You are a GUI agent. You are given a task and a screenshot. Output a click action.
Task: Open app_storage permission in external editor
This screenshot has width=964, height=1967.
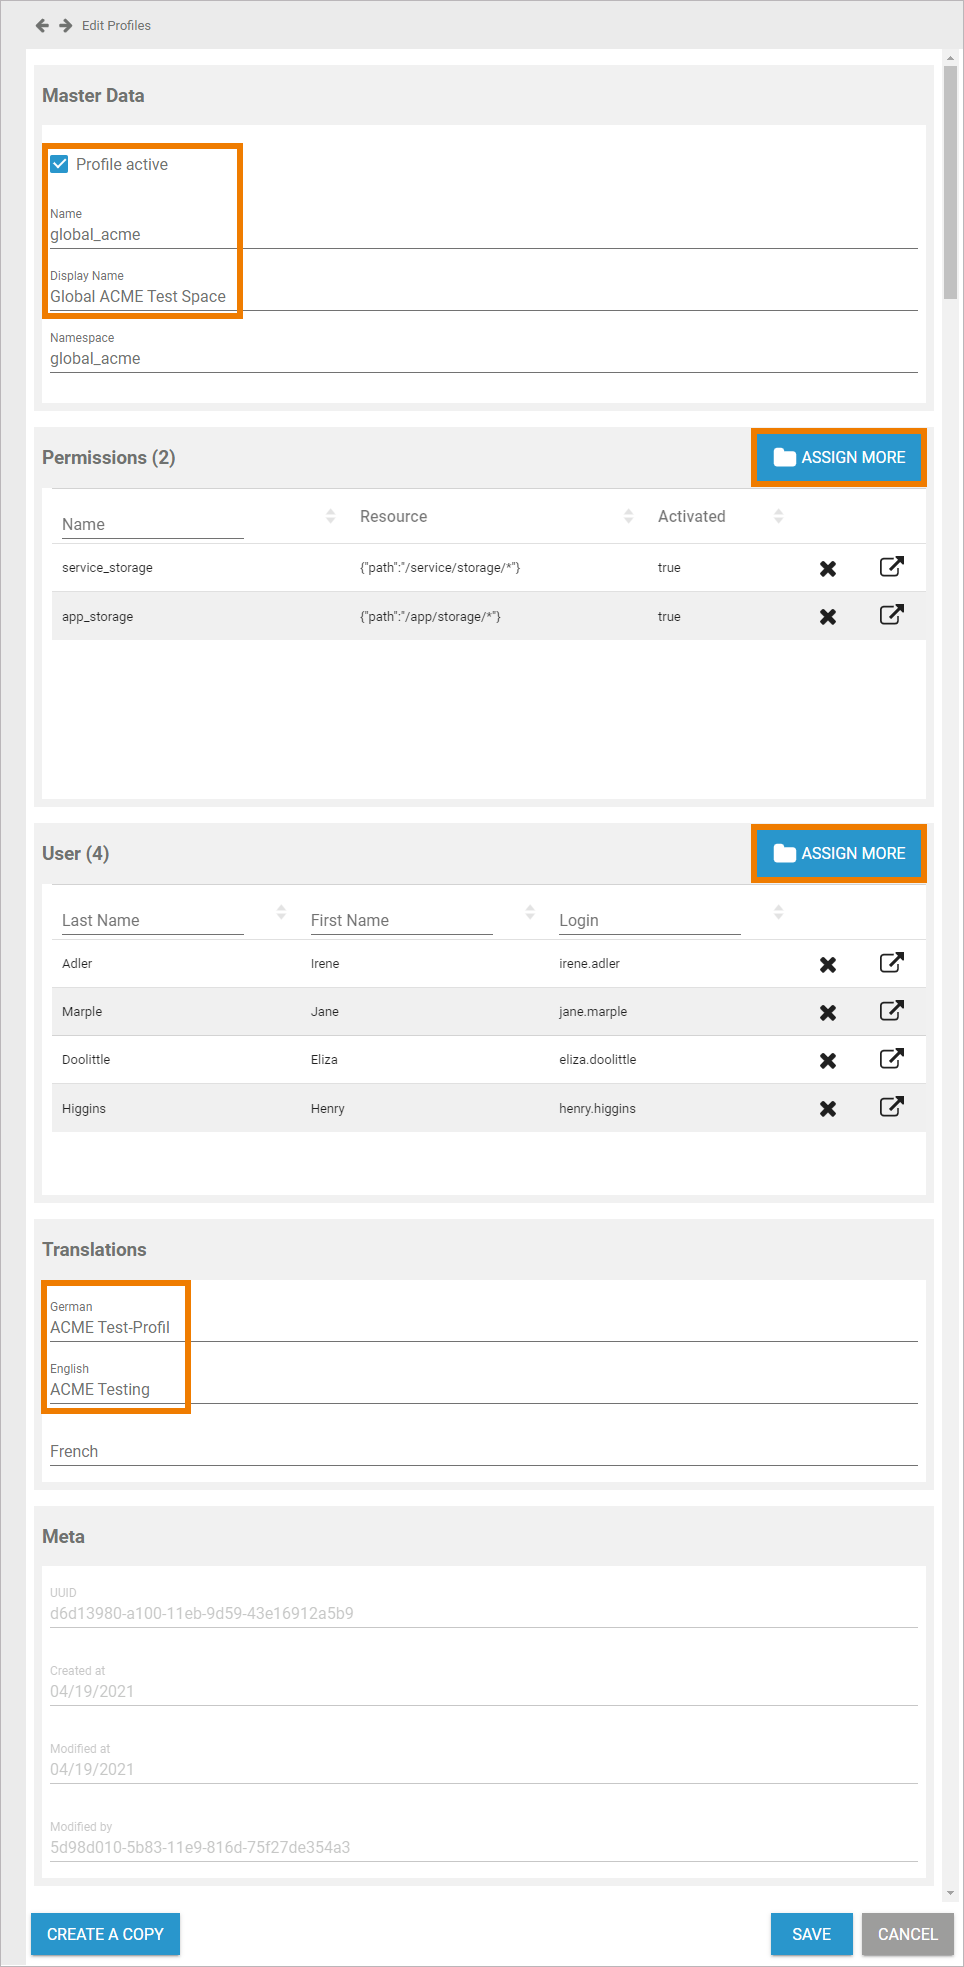pos(891,615)
